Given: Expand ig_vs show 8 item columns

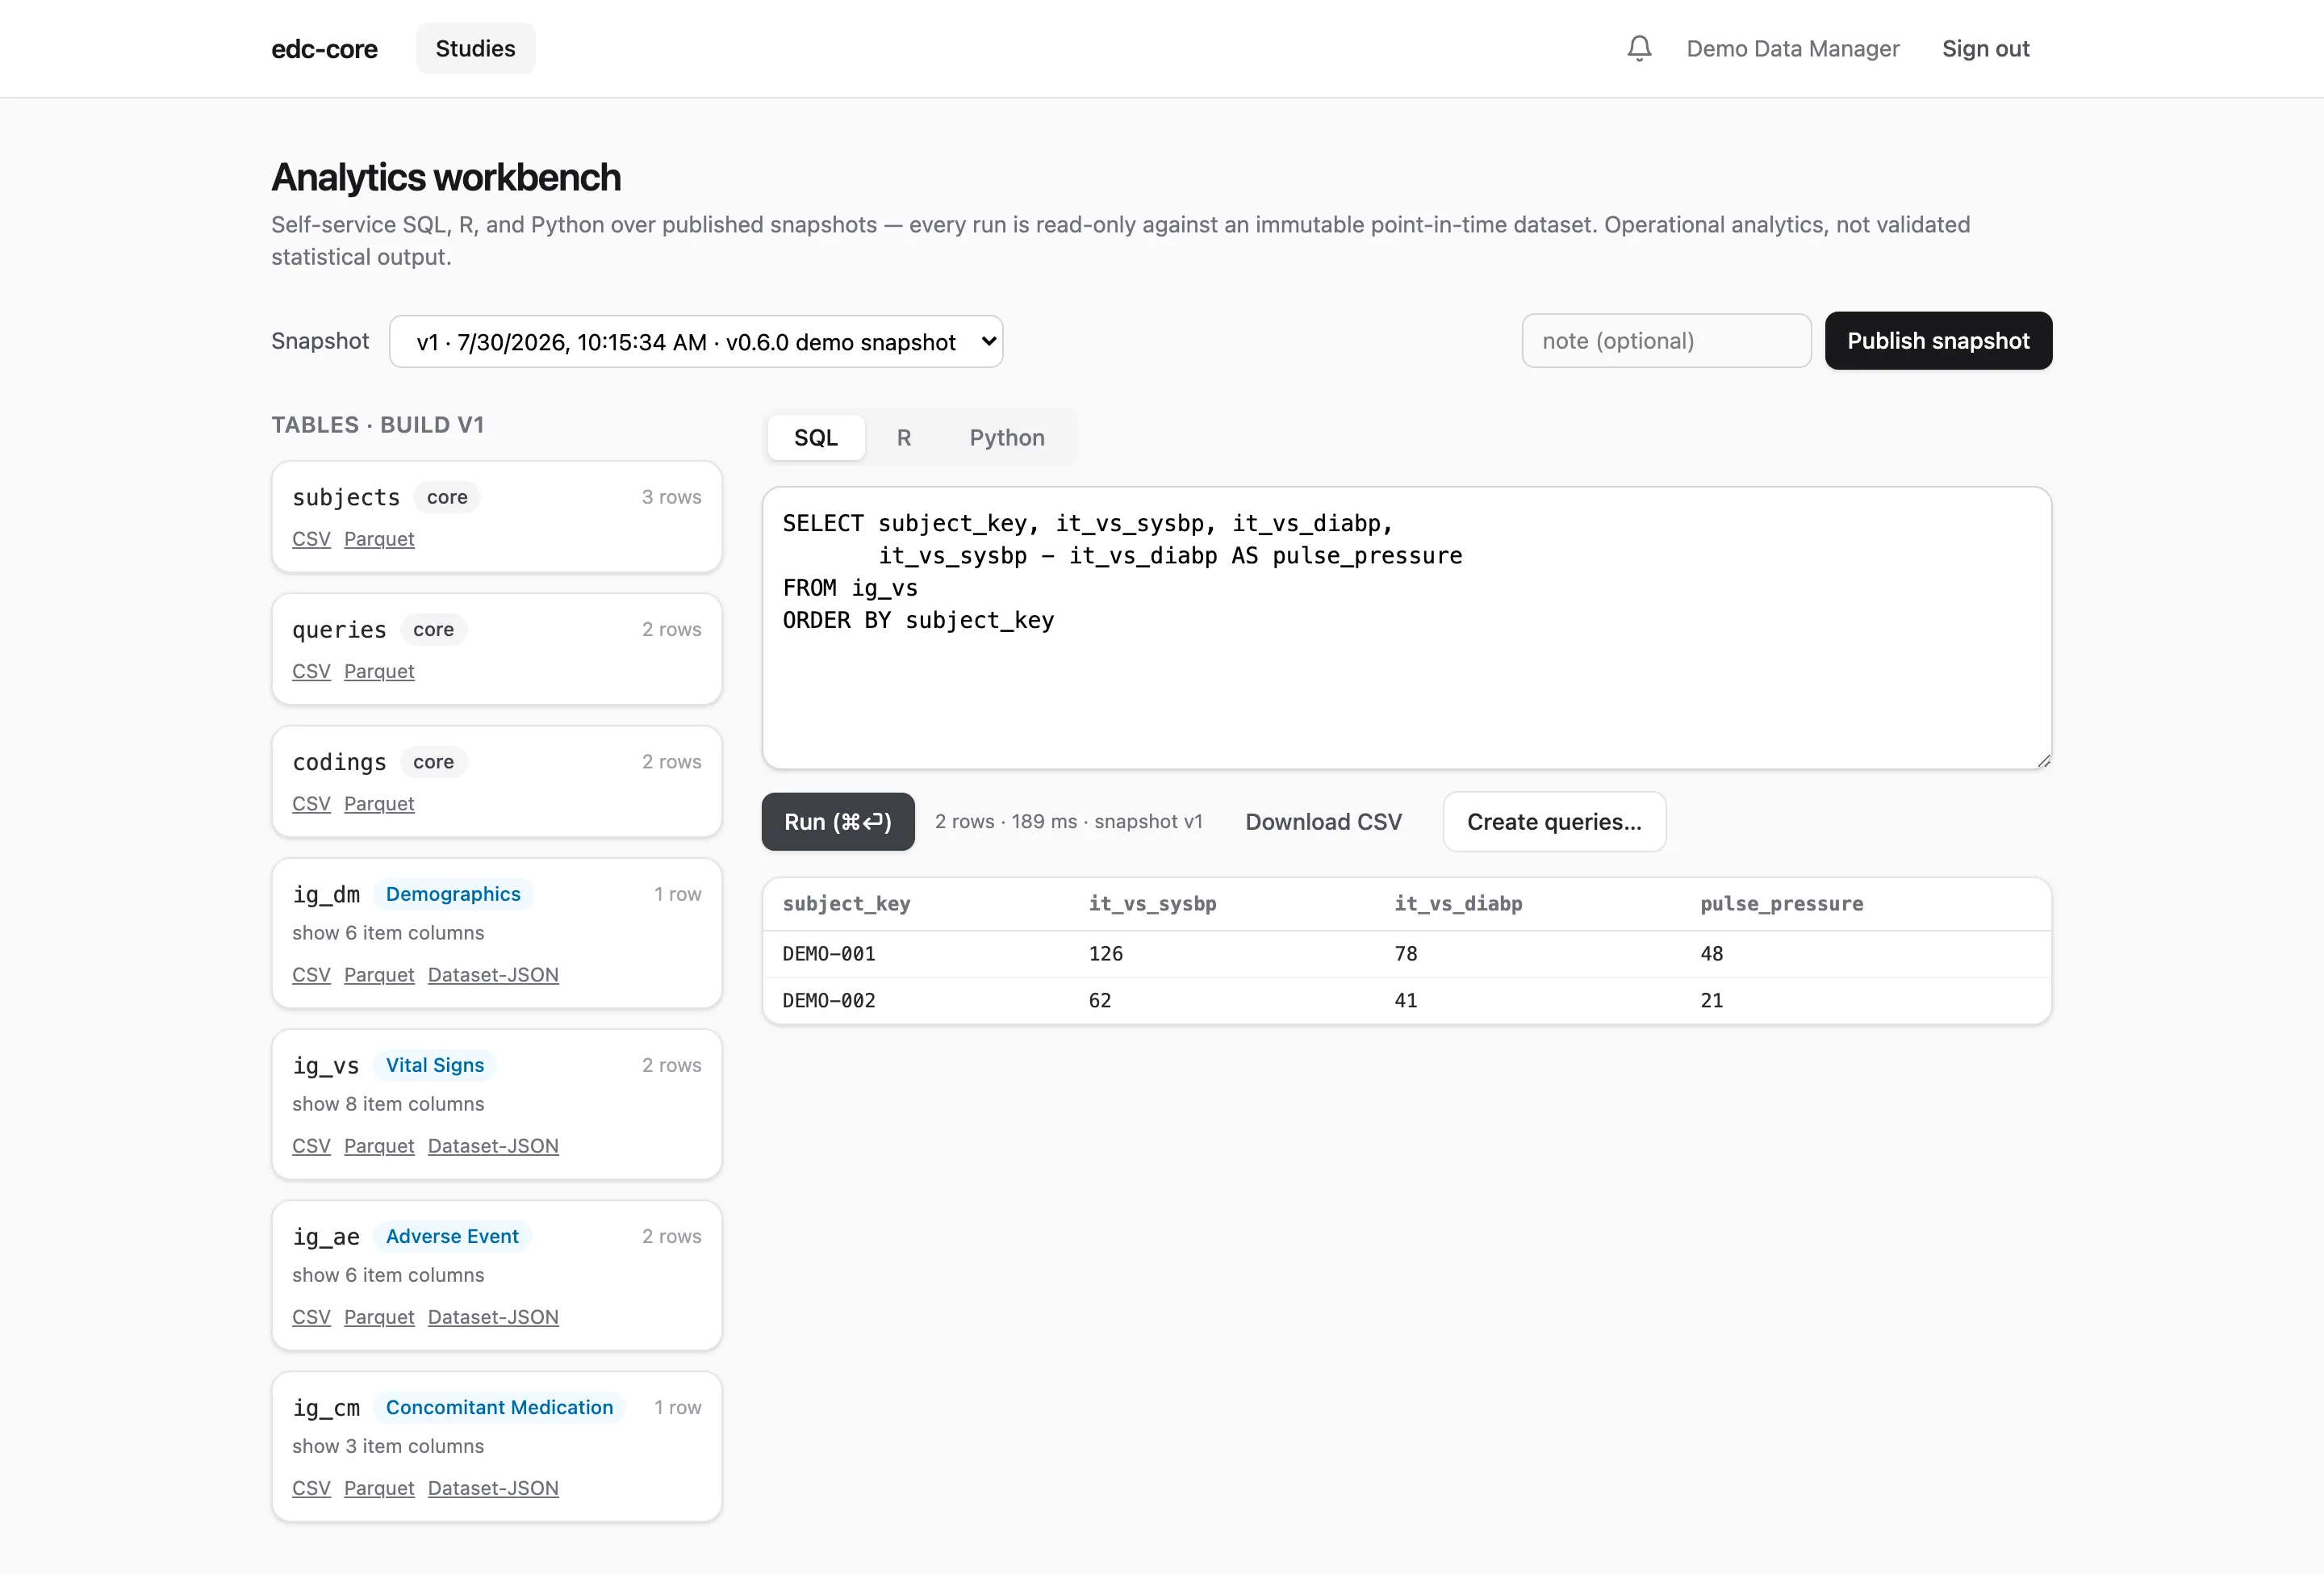Looking at the screenshot, I should [388, 1104].
